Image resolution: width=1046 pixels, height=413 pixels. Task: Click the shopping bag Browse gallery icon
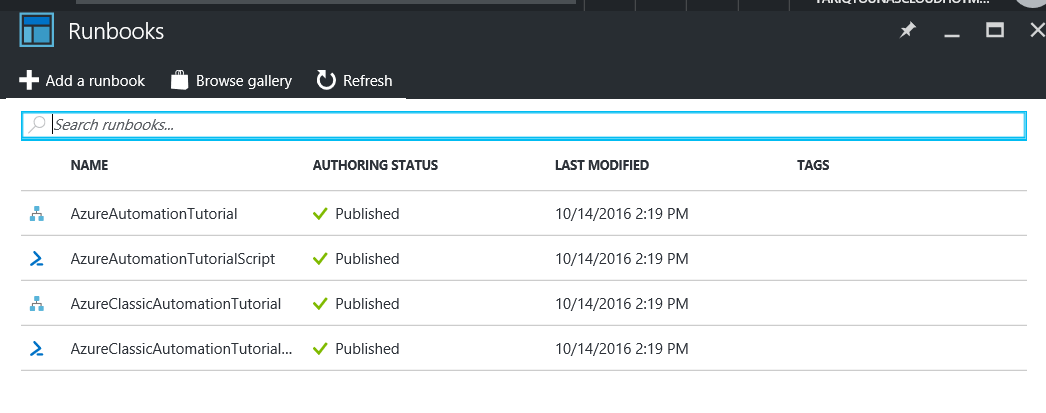pos(179,80)
